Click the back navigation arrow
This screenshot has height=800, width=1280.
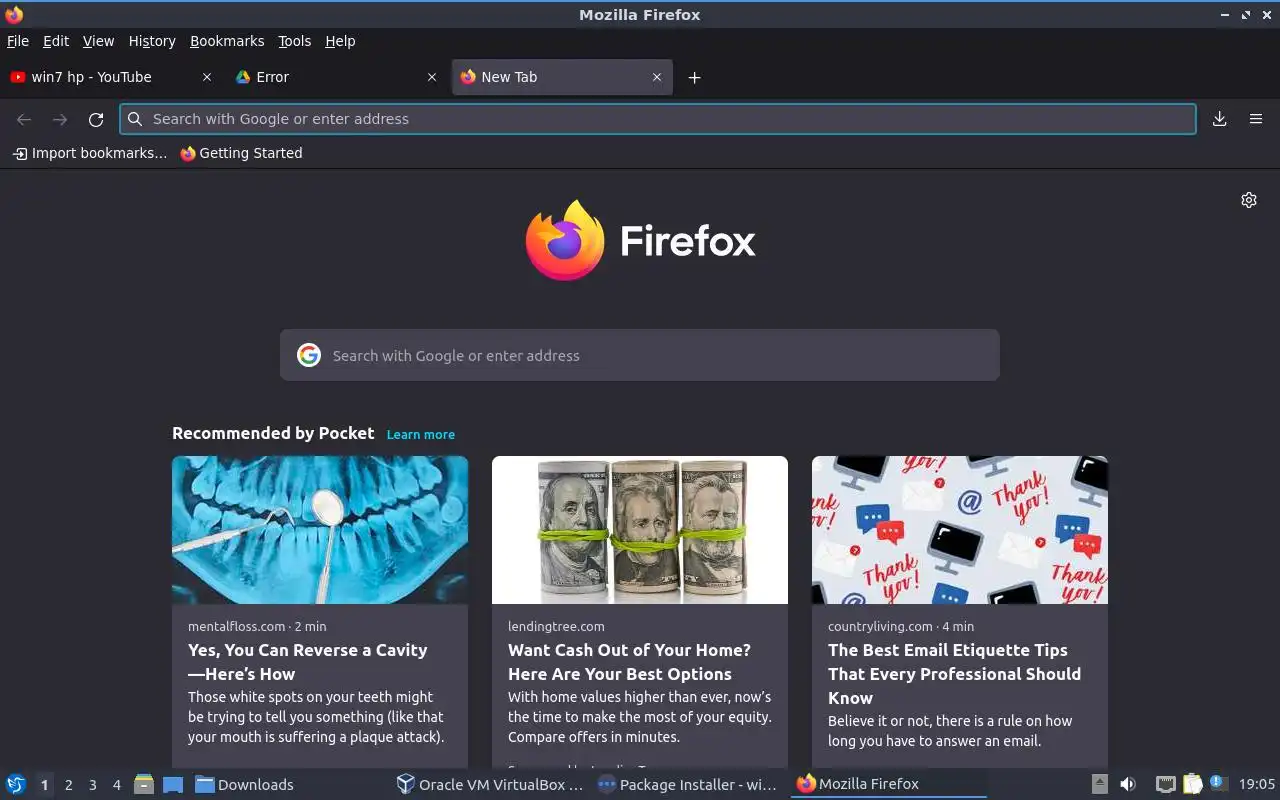[24, 119]
